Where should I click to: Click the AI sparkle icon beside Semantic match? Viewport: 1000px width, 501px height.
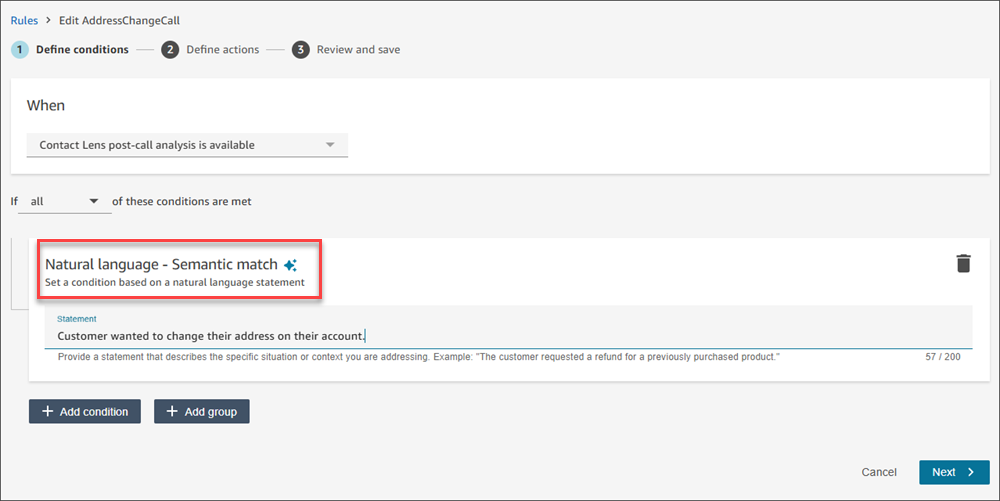pos(290,265)
